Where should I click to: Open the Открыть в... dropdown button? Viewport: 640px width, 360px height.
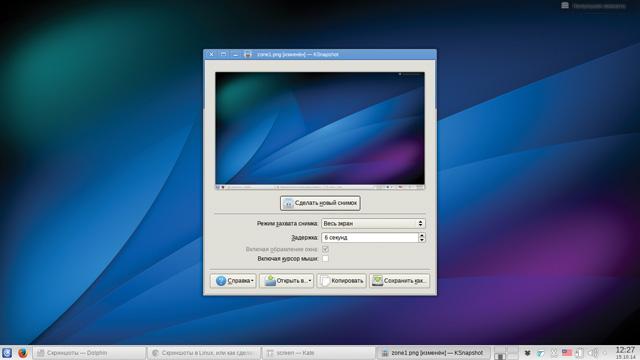pyautogui.click(x=287, y=281)
